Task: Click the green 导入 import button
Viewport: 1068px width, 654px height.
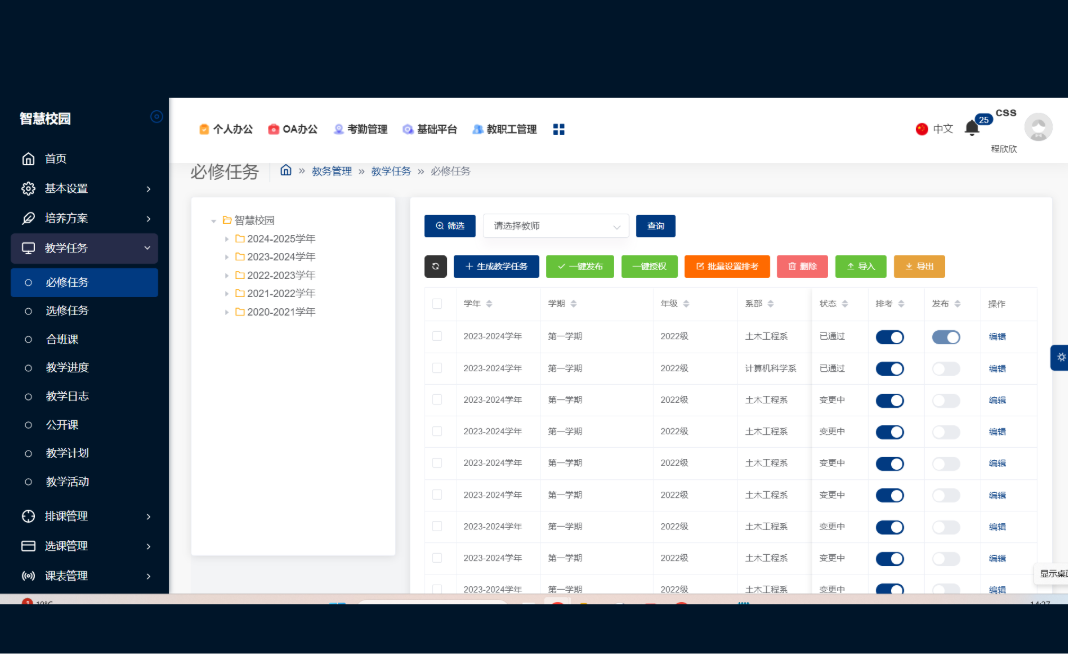Action: tap(860, 266)
